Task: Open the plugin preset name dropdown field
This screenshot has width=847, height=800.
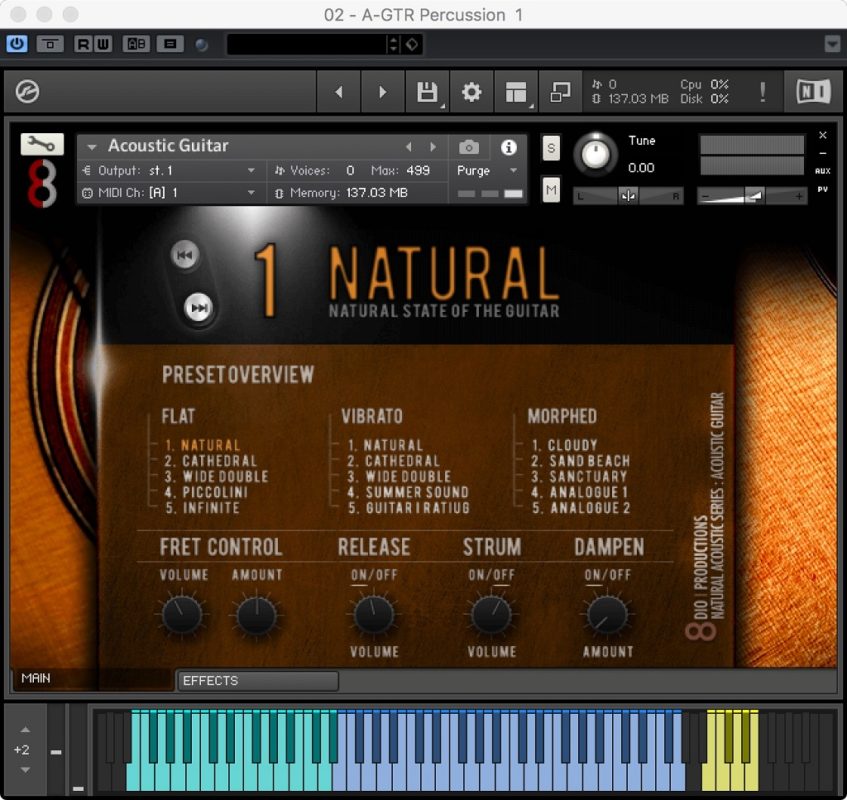Action: 307,44
